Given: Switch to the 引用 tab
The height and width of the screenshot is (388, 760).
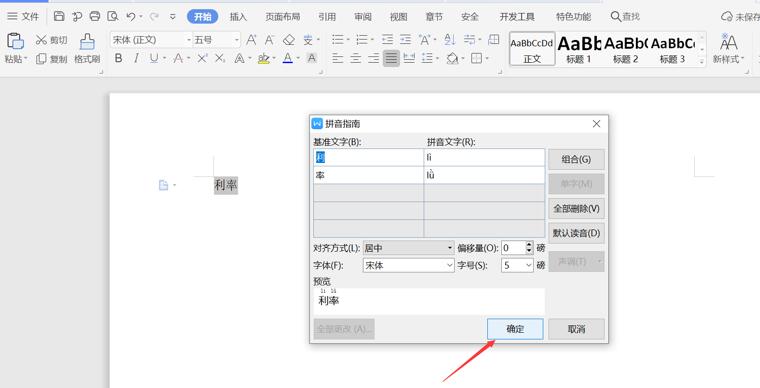Looking at the screenshot, I should [x=327, y=16].
